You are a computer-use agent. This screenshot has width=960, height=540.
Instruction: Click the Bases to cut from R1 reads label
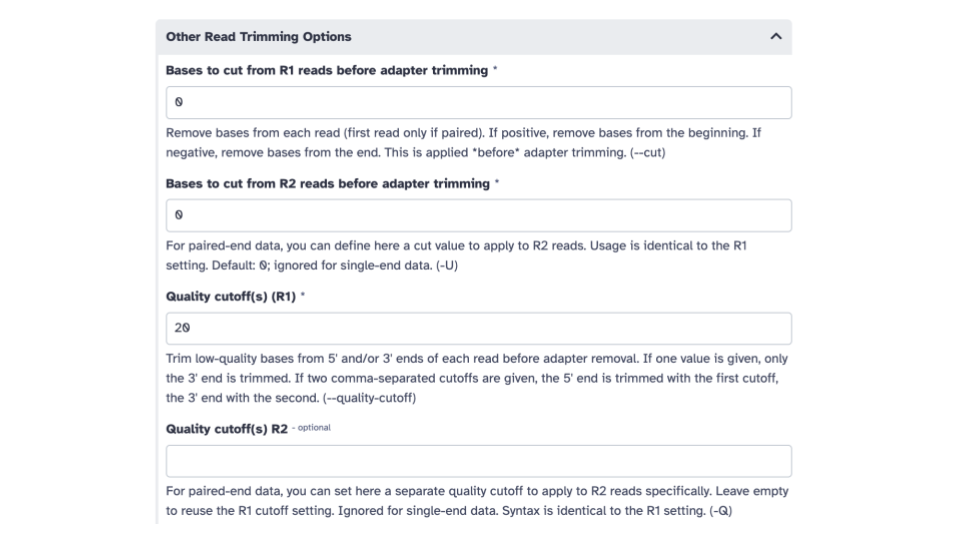click(327, 70)
